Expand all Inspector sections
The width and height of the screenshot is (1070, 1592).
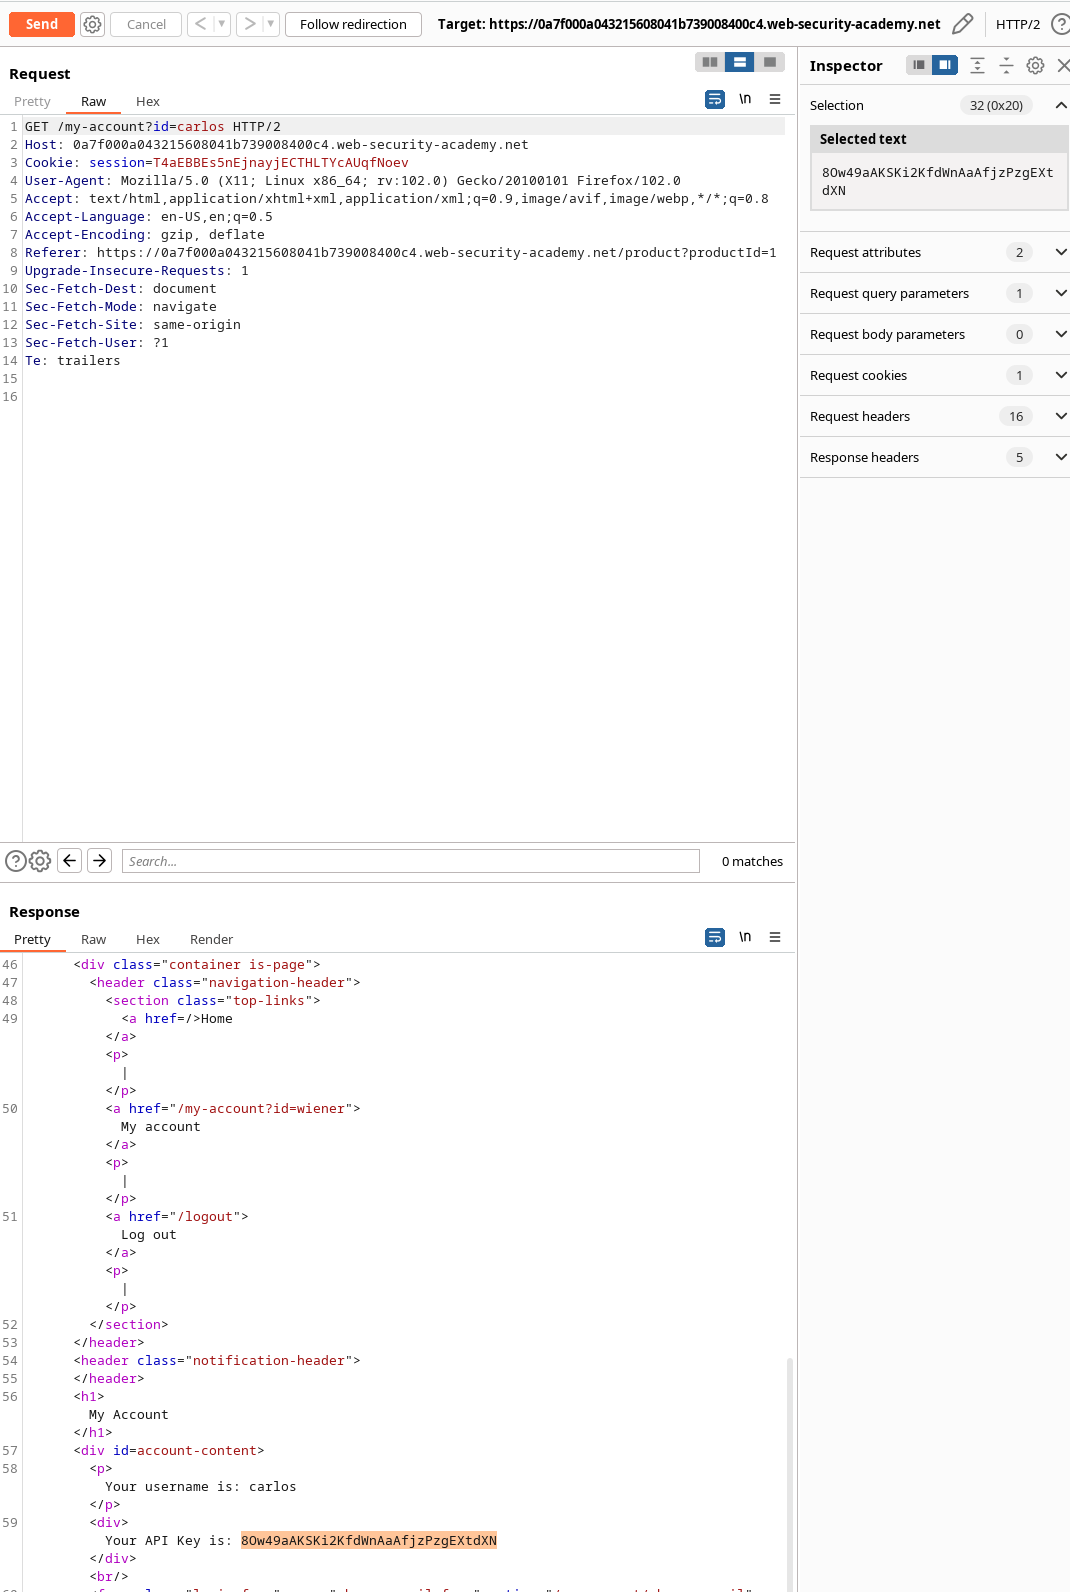[x=978, y=65]
